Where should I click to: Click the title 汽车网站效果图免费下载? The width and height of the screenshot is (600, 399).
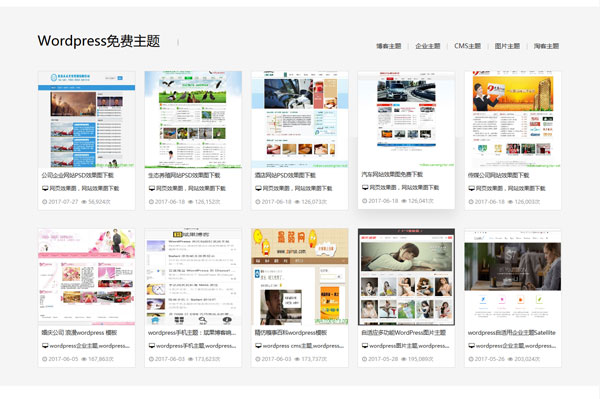(x=392, y=174)
